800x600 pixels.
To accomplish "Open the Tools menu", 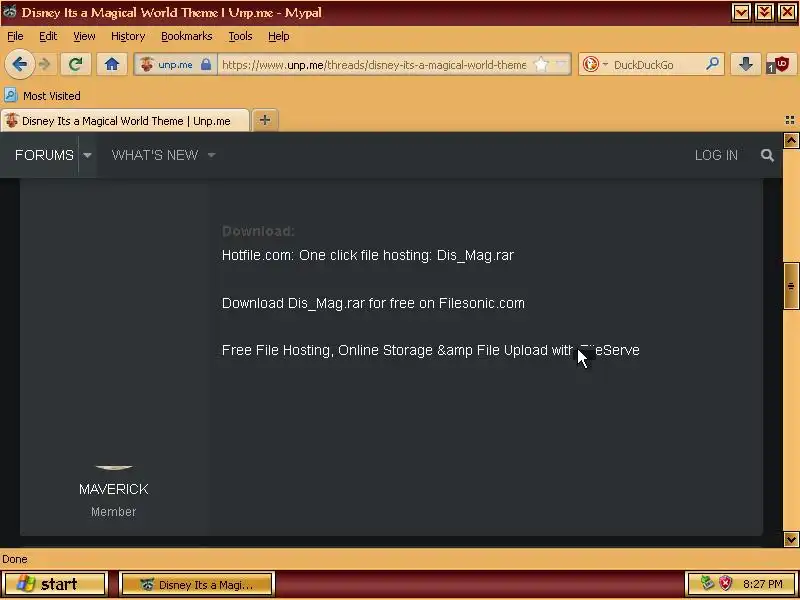I will click(x=240, y=36).
